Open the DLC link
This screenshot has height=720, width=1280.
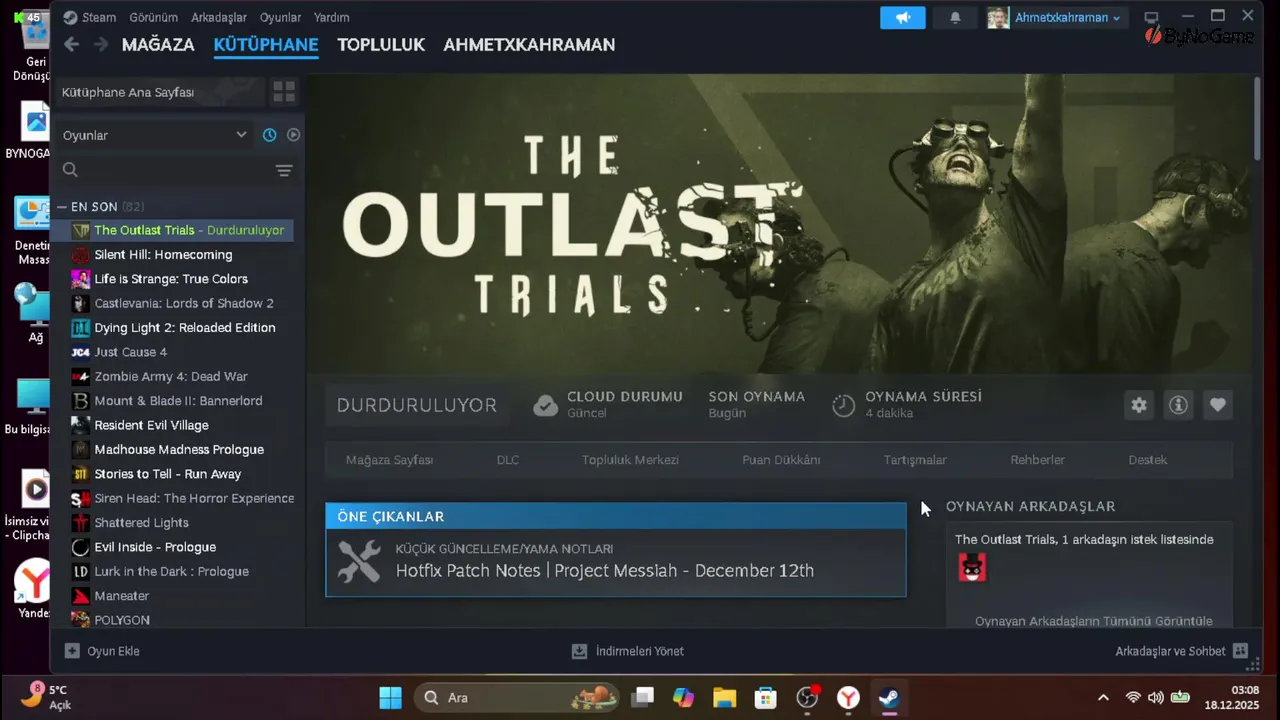pos(508,460)
